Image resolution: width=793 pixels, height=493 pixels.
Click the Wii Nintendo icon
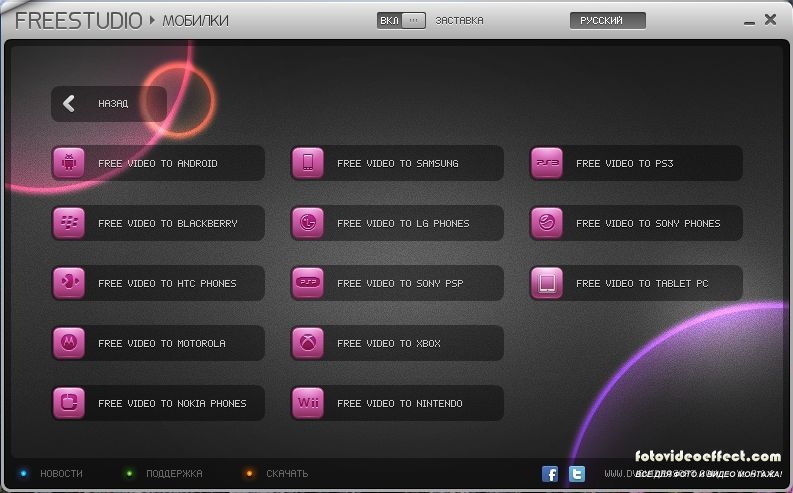tap(307, 403)
